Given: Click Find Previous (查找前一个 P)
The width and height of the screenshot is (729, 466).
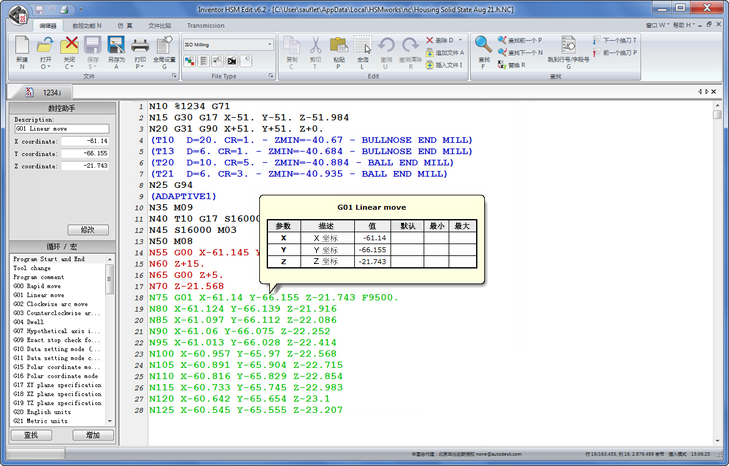Looking at the screenshot, I should (x=520, y=40).
